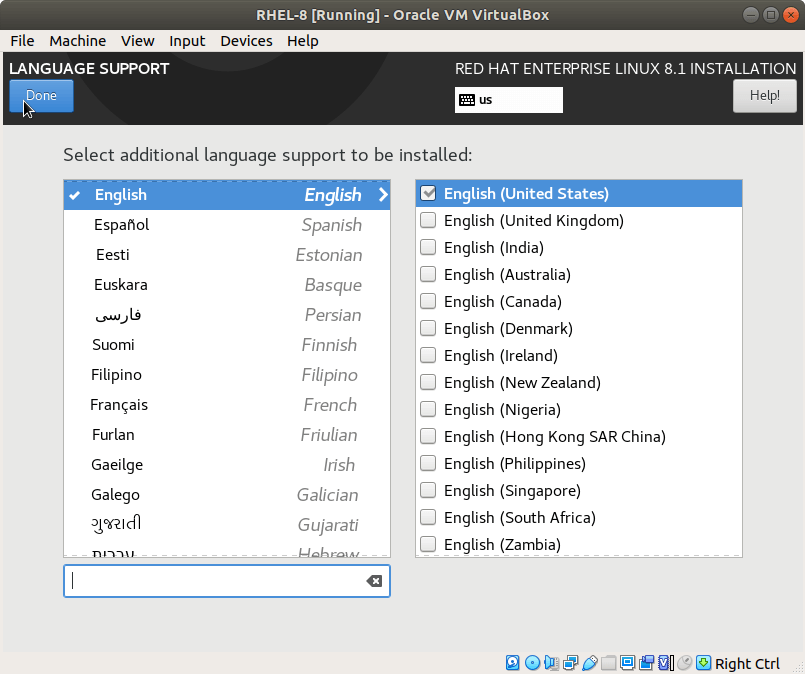This screenshot has width=805, height=674.
Task: Expand the English language row arrow
Action: click(382, 195)
